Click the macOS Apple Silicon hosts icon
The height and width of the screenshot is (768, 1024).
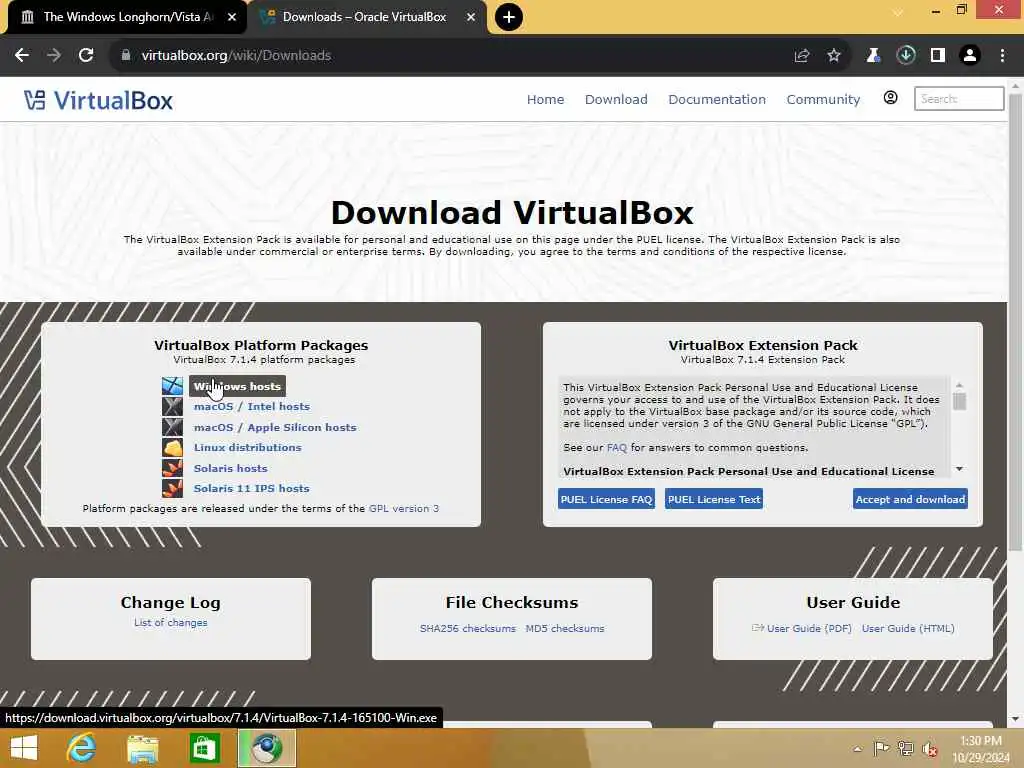(172, 427)
